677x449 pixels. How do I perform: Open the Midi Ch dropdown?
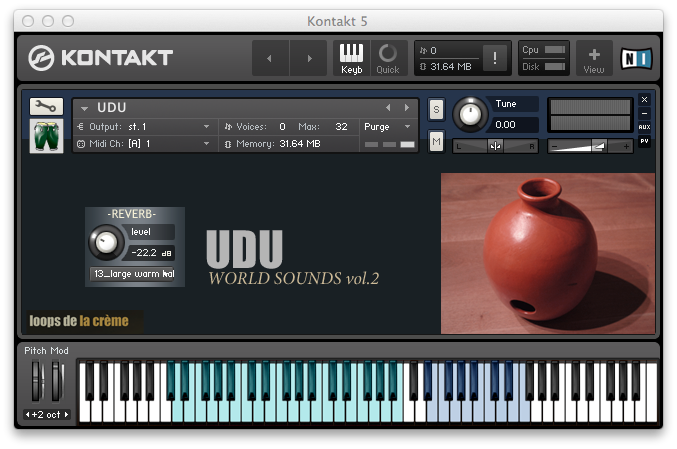146,144
